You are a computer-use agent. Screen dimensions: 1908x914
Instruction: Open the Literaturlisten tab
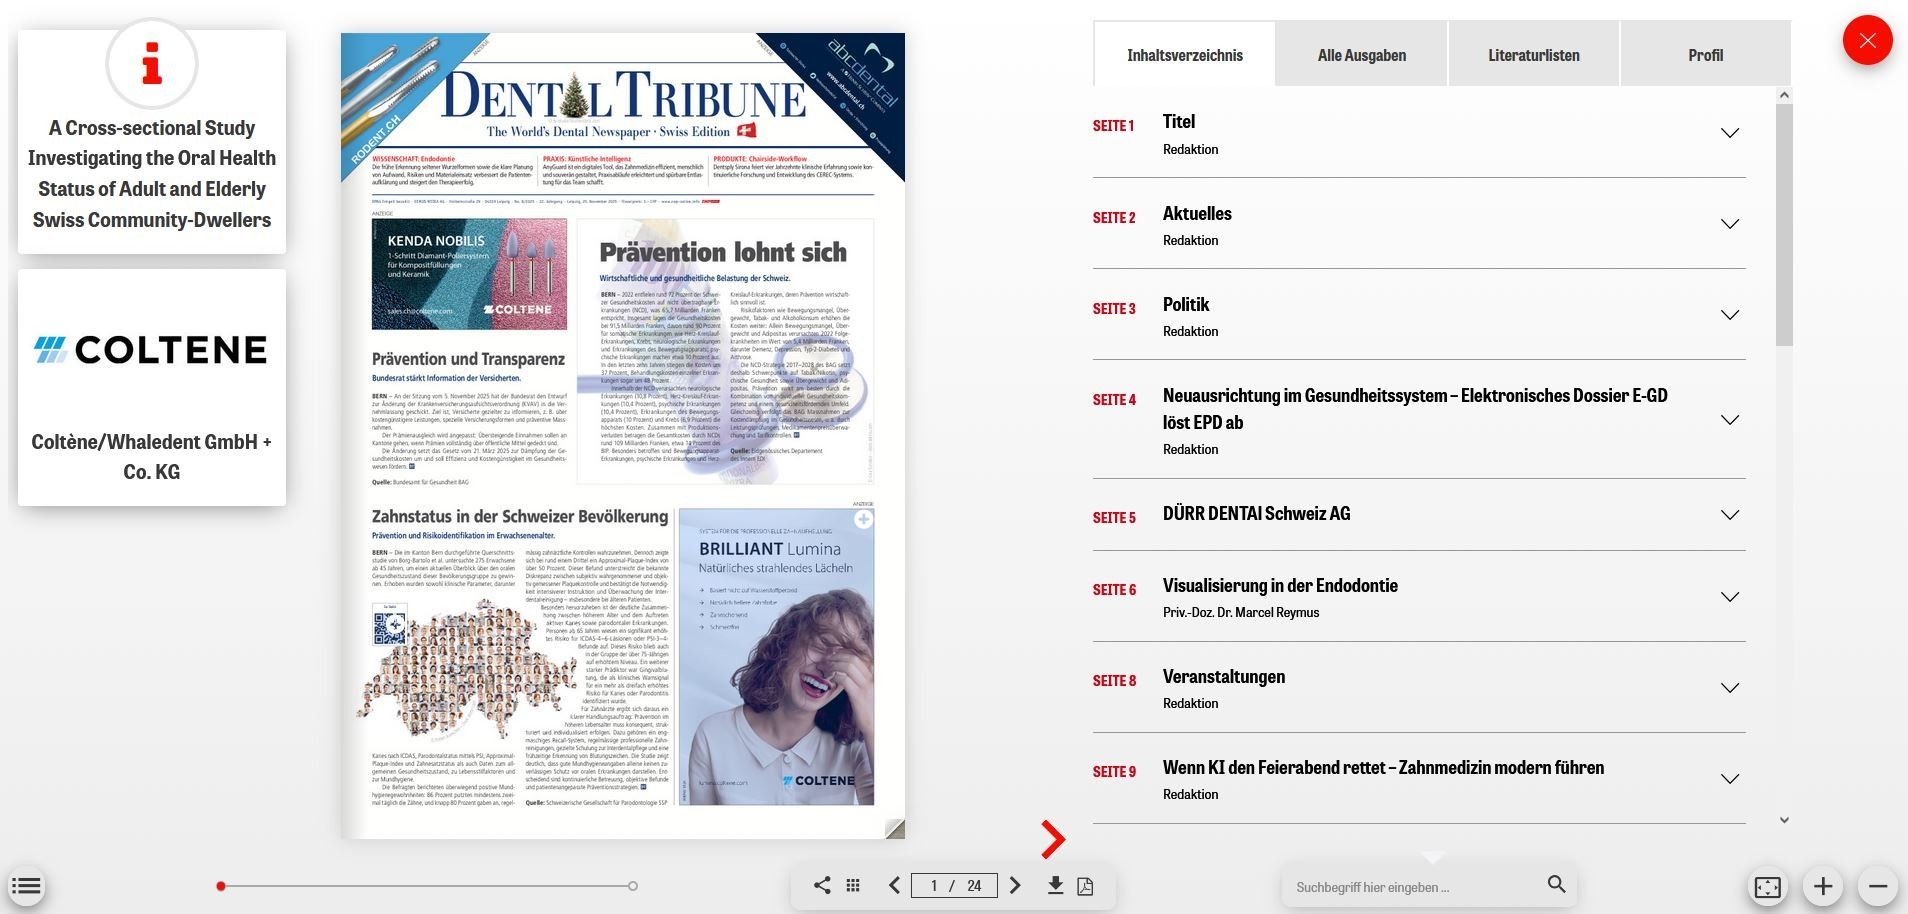click(x=1533, y=55)
